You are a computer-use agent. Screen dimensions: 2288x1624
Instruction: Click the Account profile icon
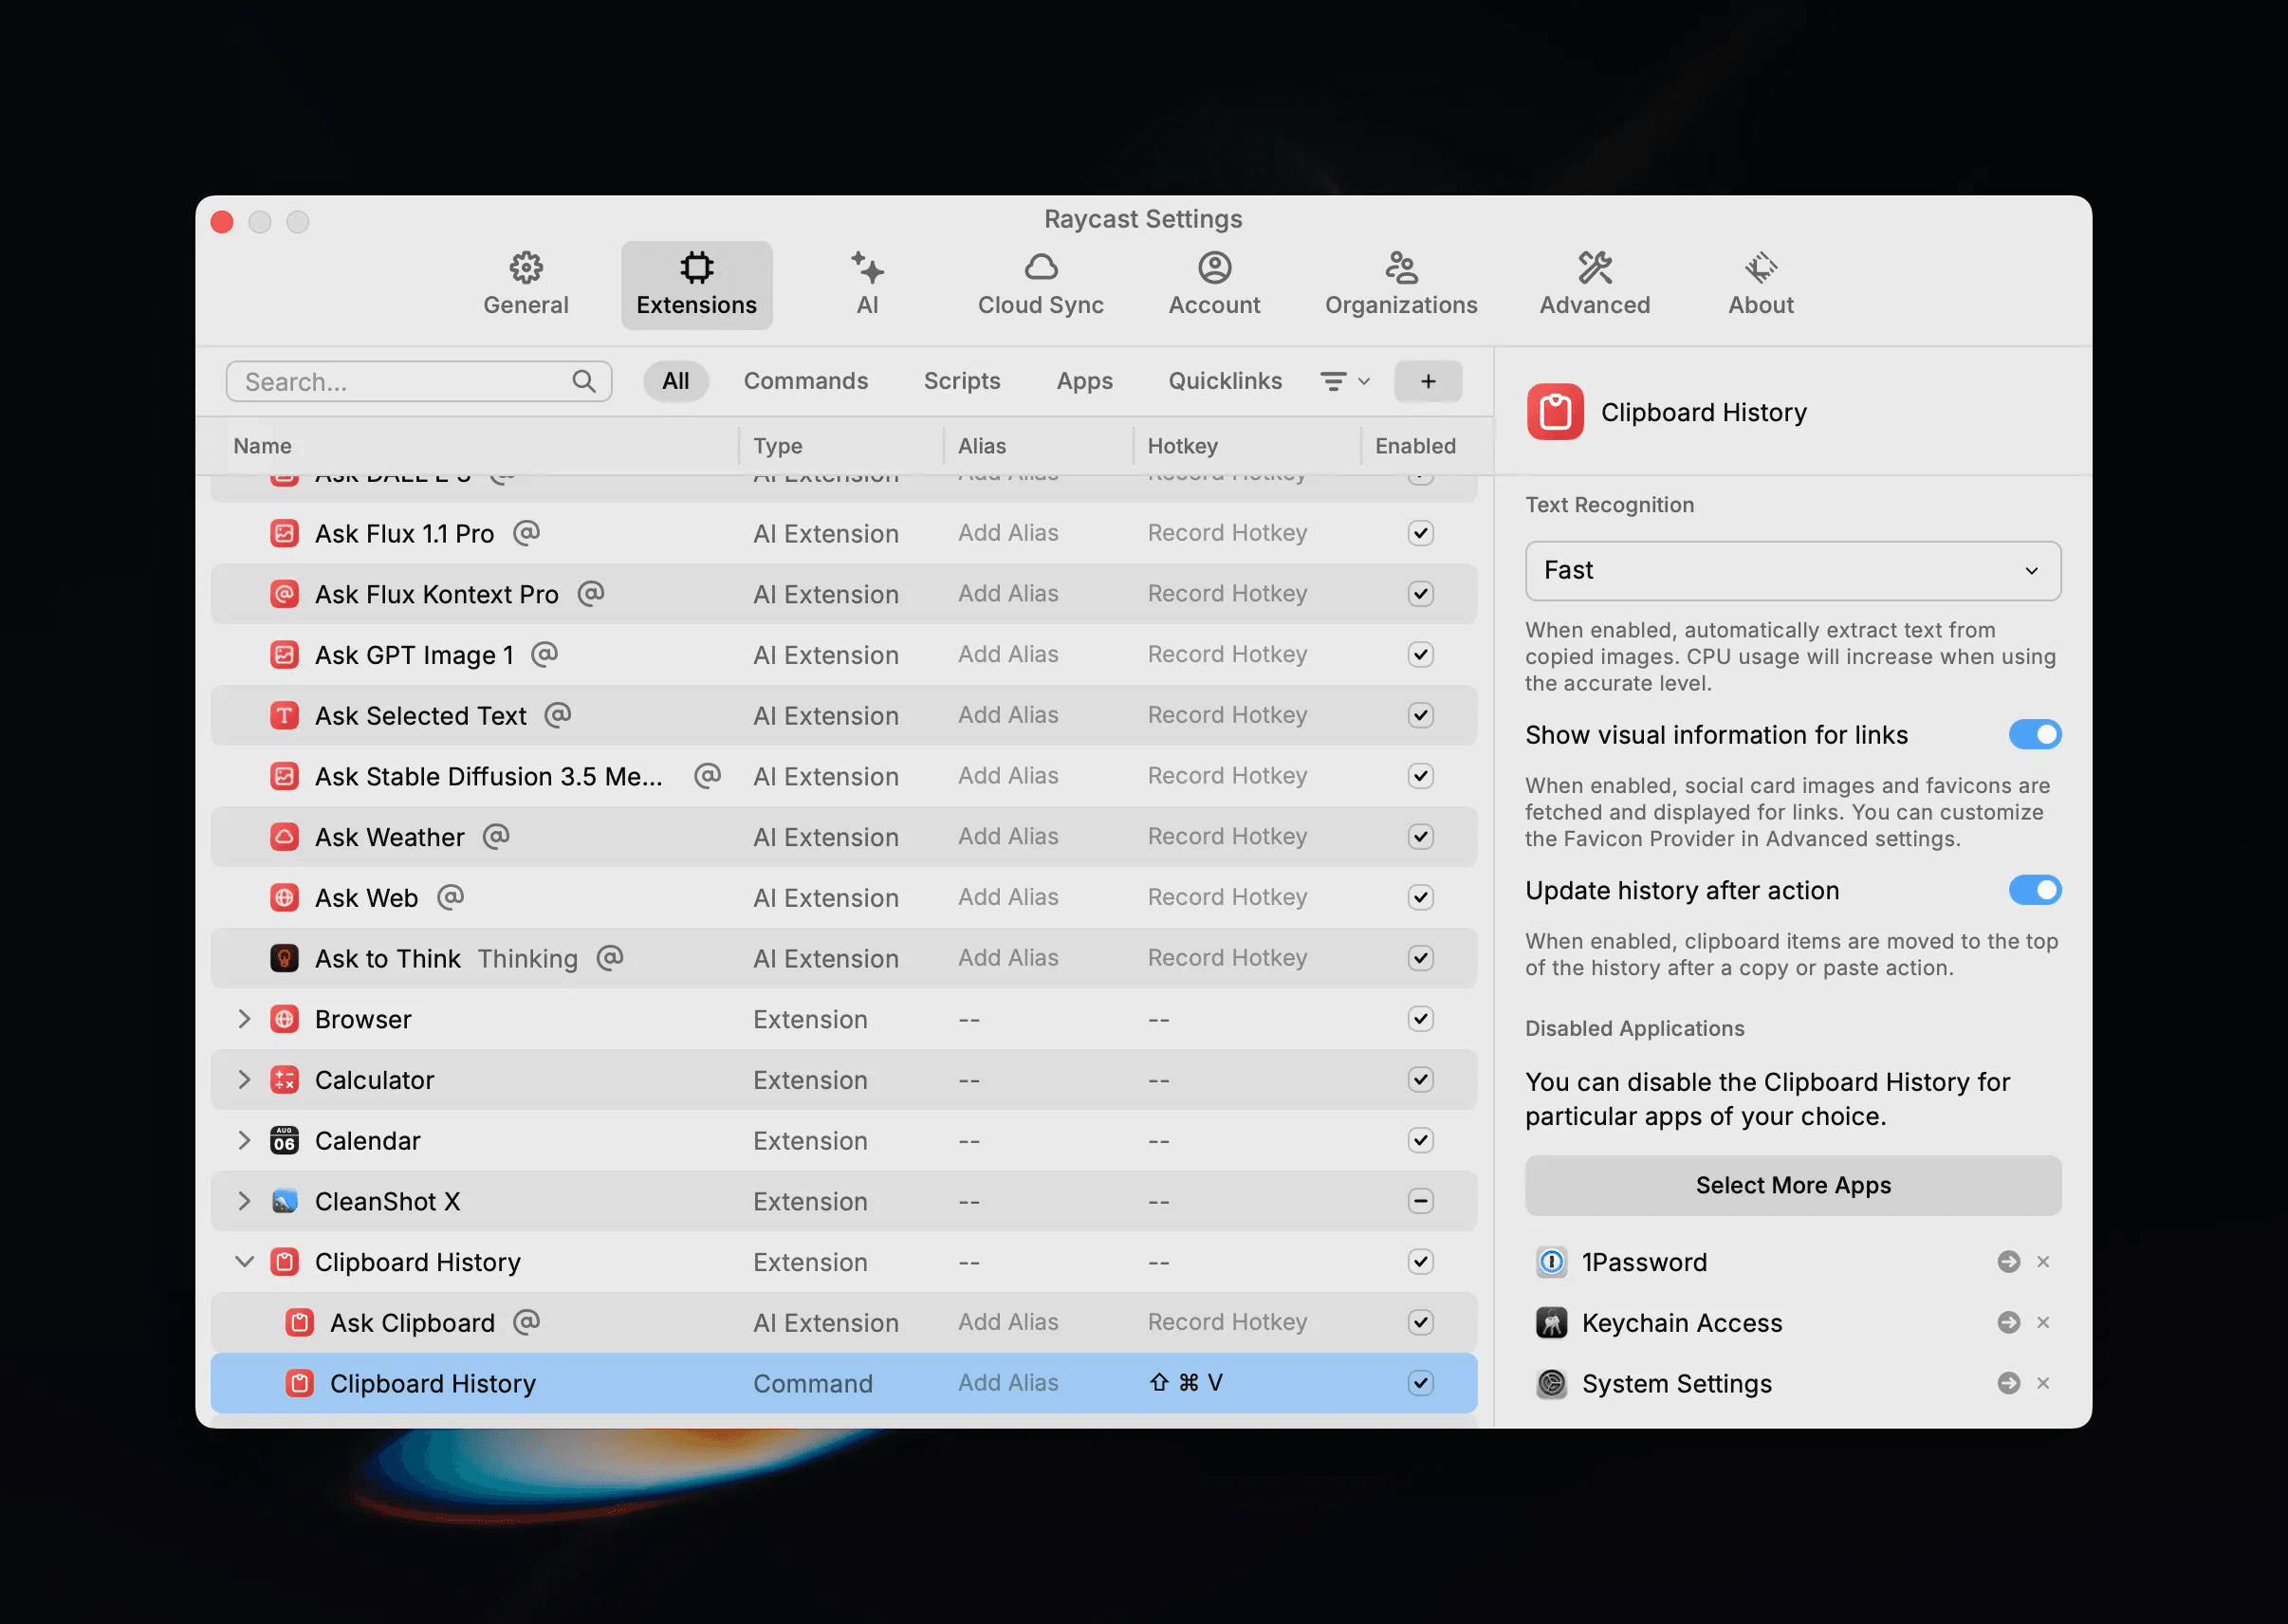(1214, 267)
